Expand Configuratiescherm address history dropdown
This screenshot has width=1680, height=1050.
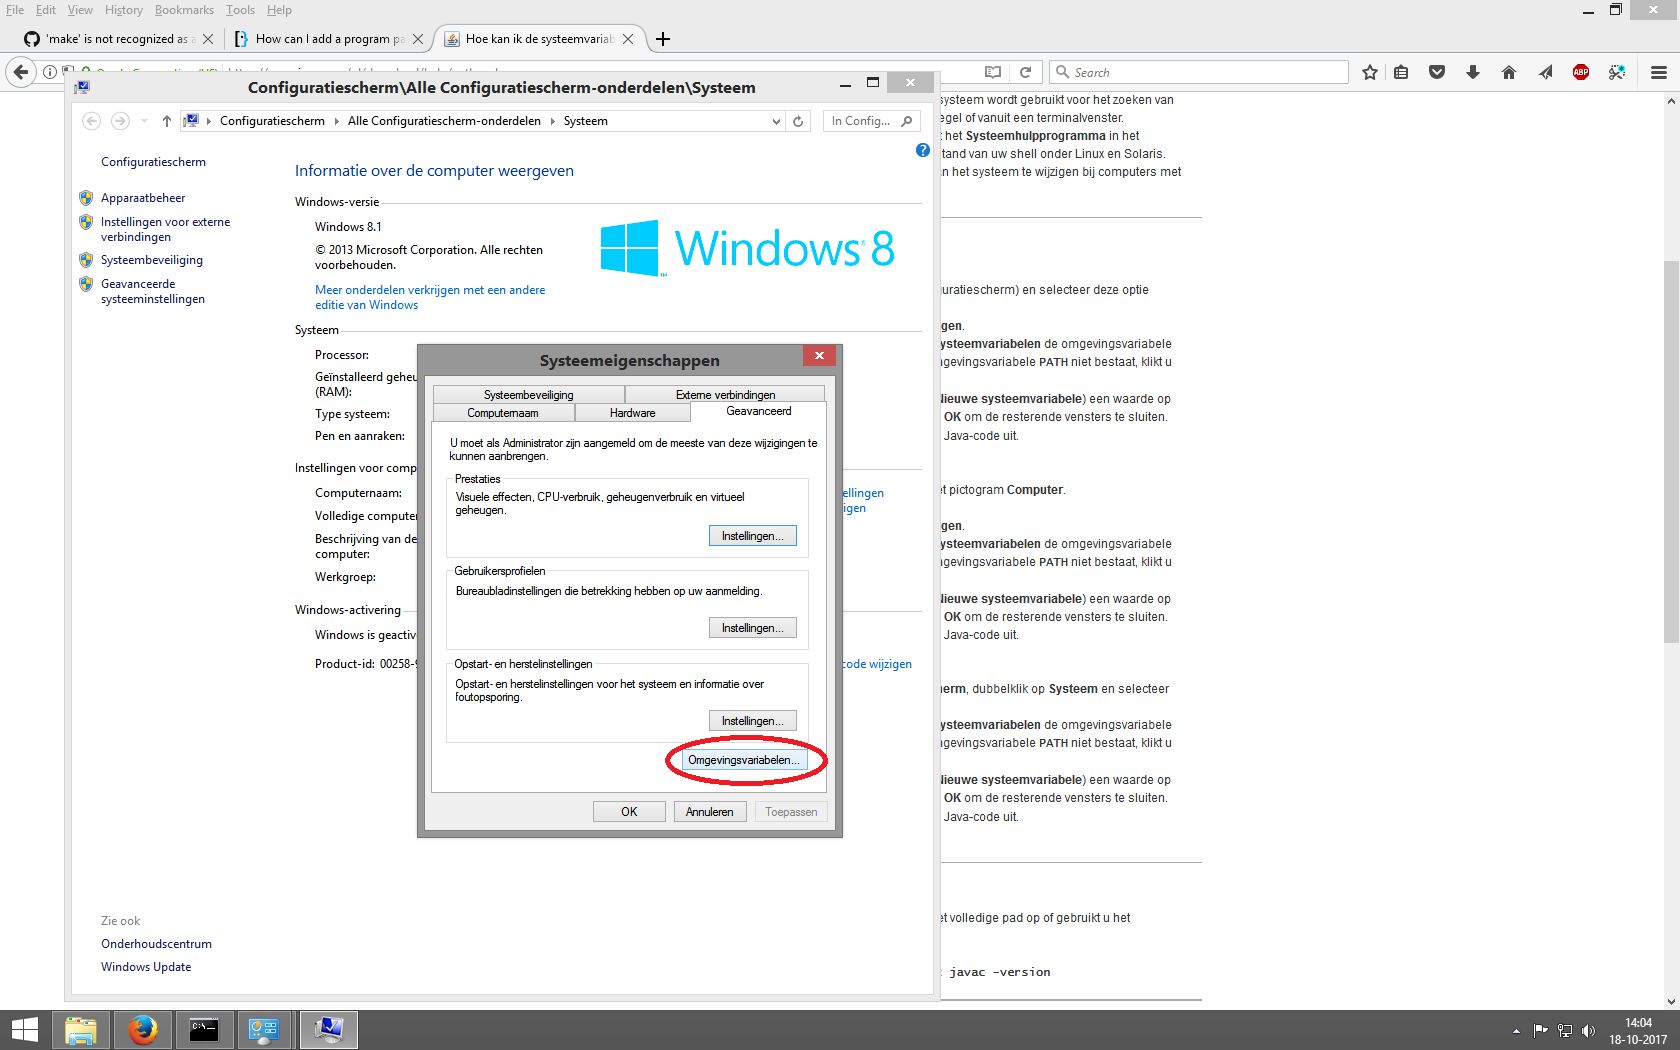click(776, 121)
